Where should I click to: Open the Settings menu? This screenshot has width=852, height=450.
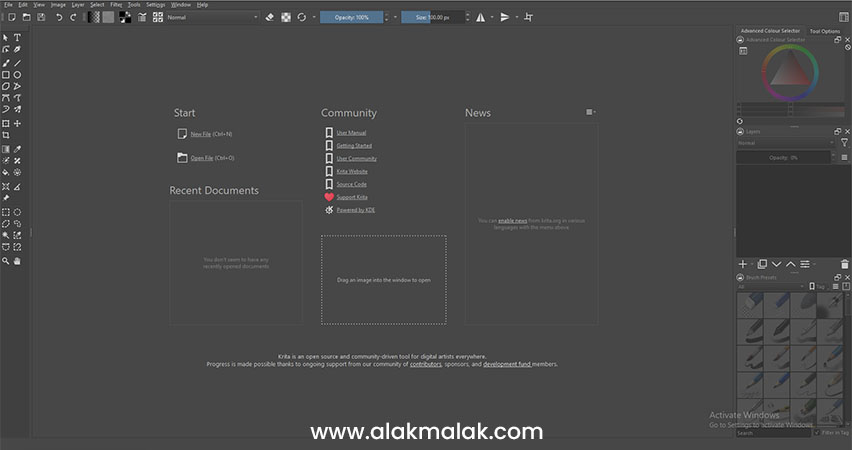pyautogui.click(x=155, y=4)
